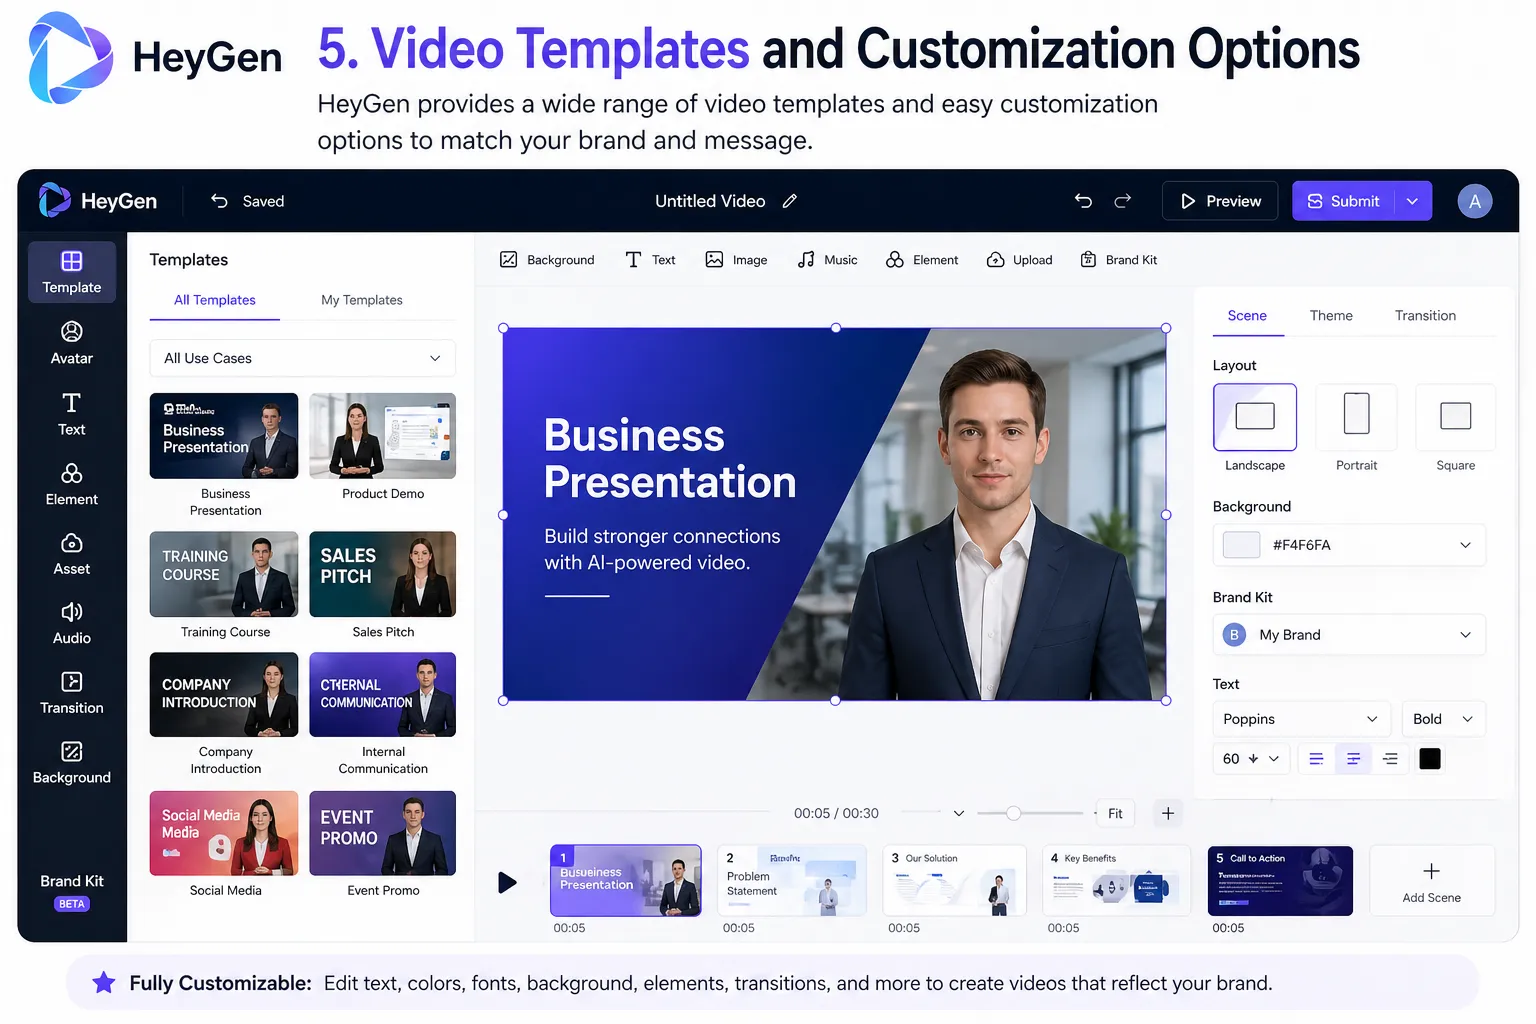Align text left
Screen dimensions: 1536x1024
1316,759
